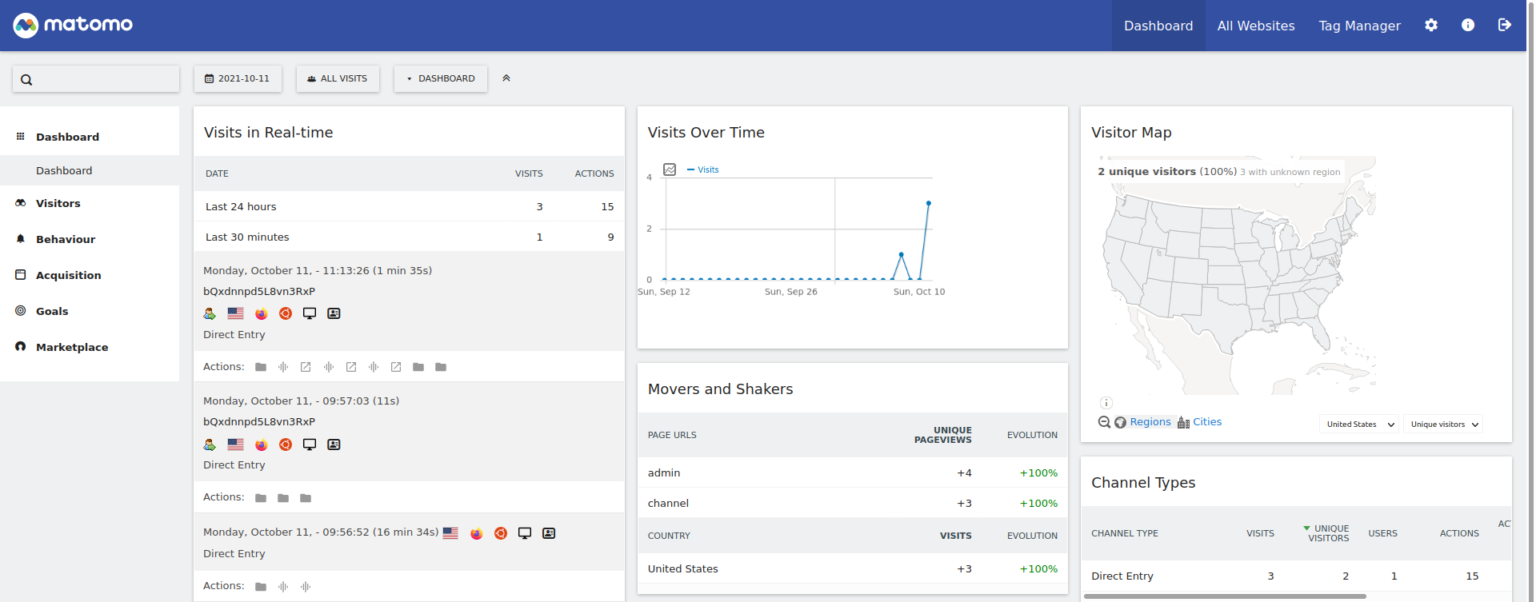Switch Visitor Map to Regions view
The width and height of the screenshot is (1536, 602).
click(x=1150, y=421)
